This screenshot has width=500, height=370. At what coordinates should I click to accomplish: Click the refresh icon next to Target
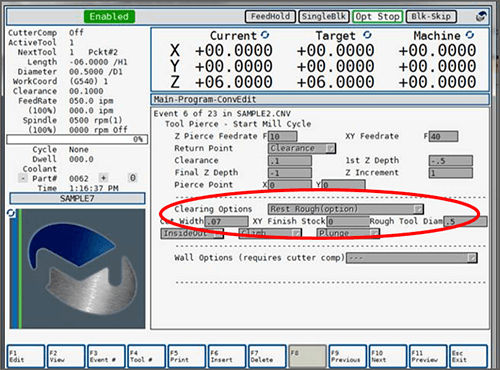coord(367,35)
